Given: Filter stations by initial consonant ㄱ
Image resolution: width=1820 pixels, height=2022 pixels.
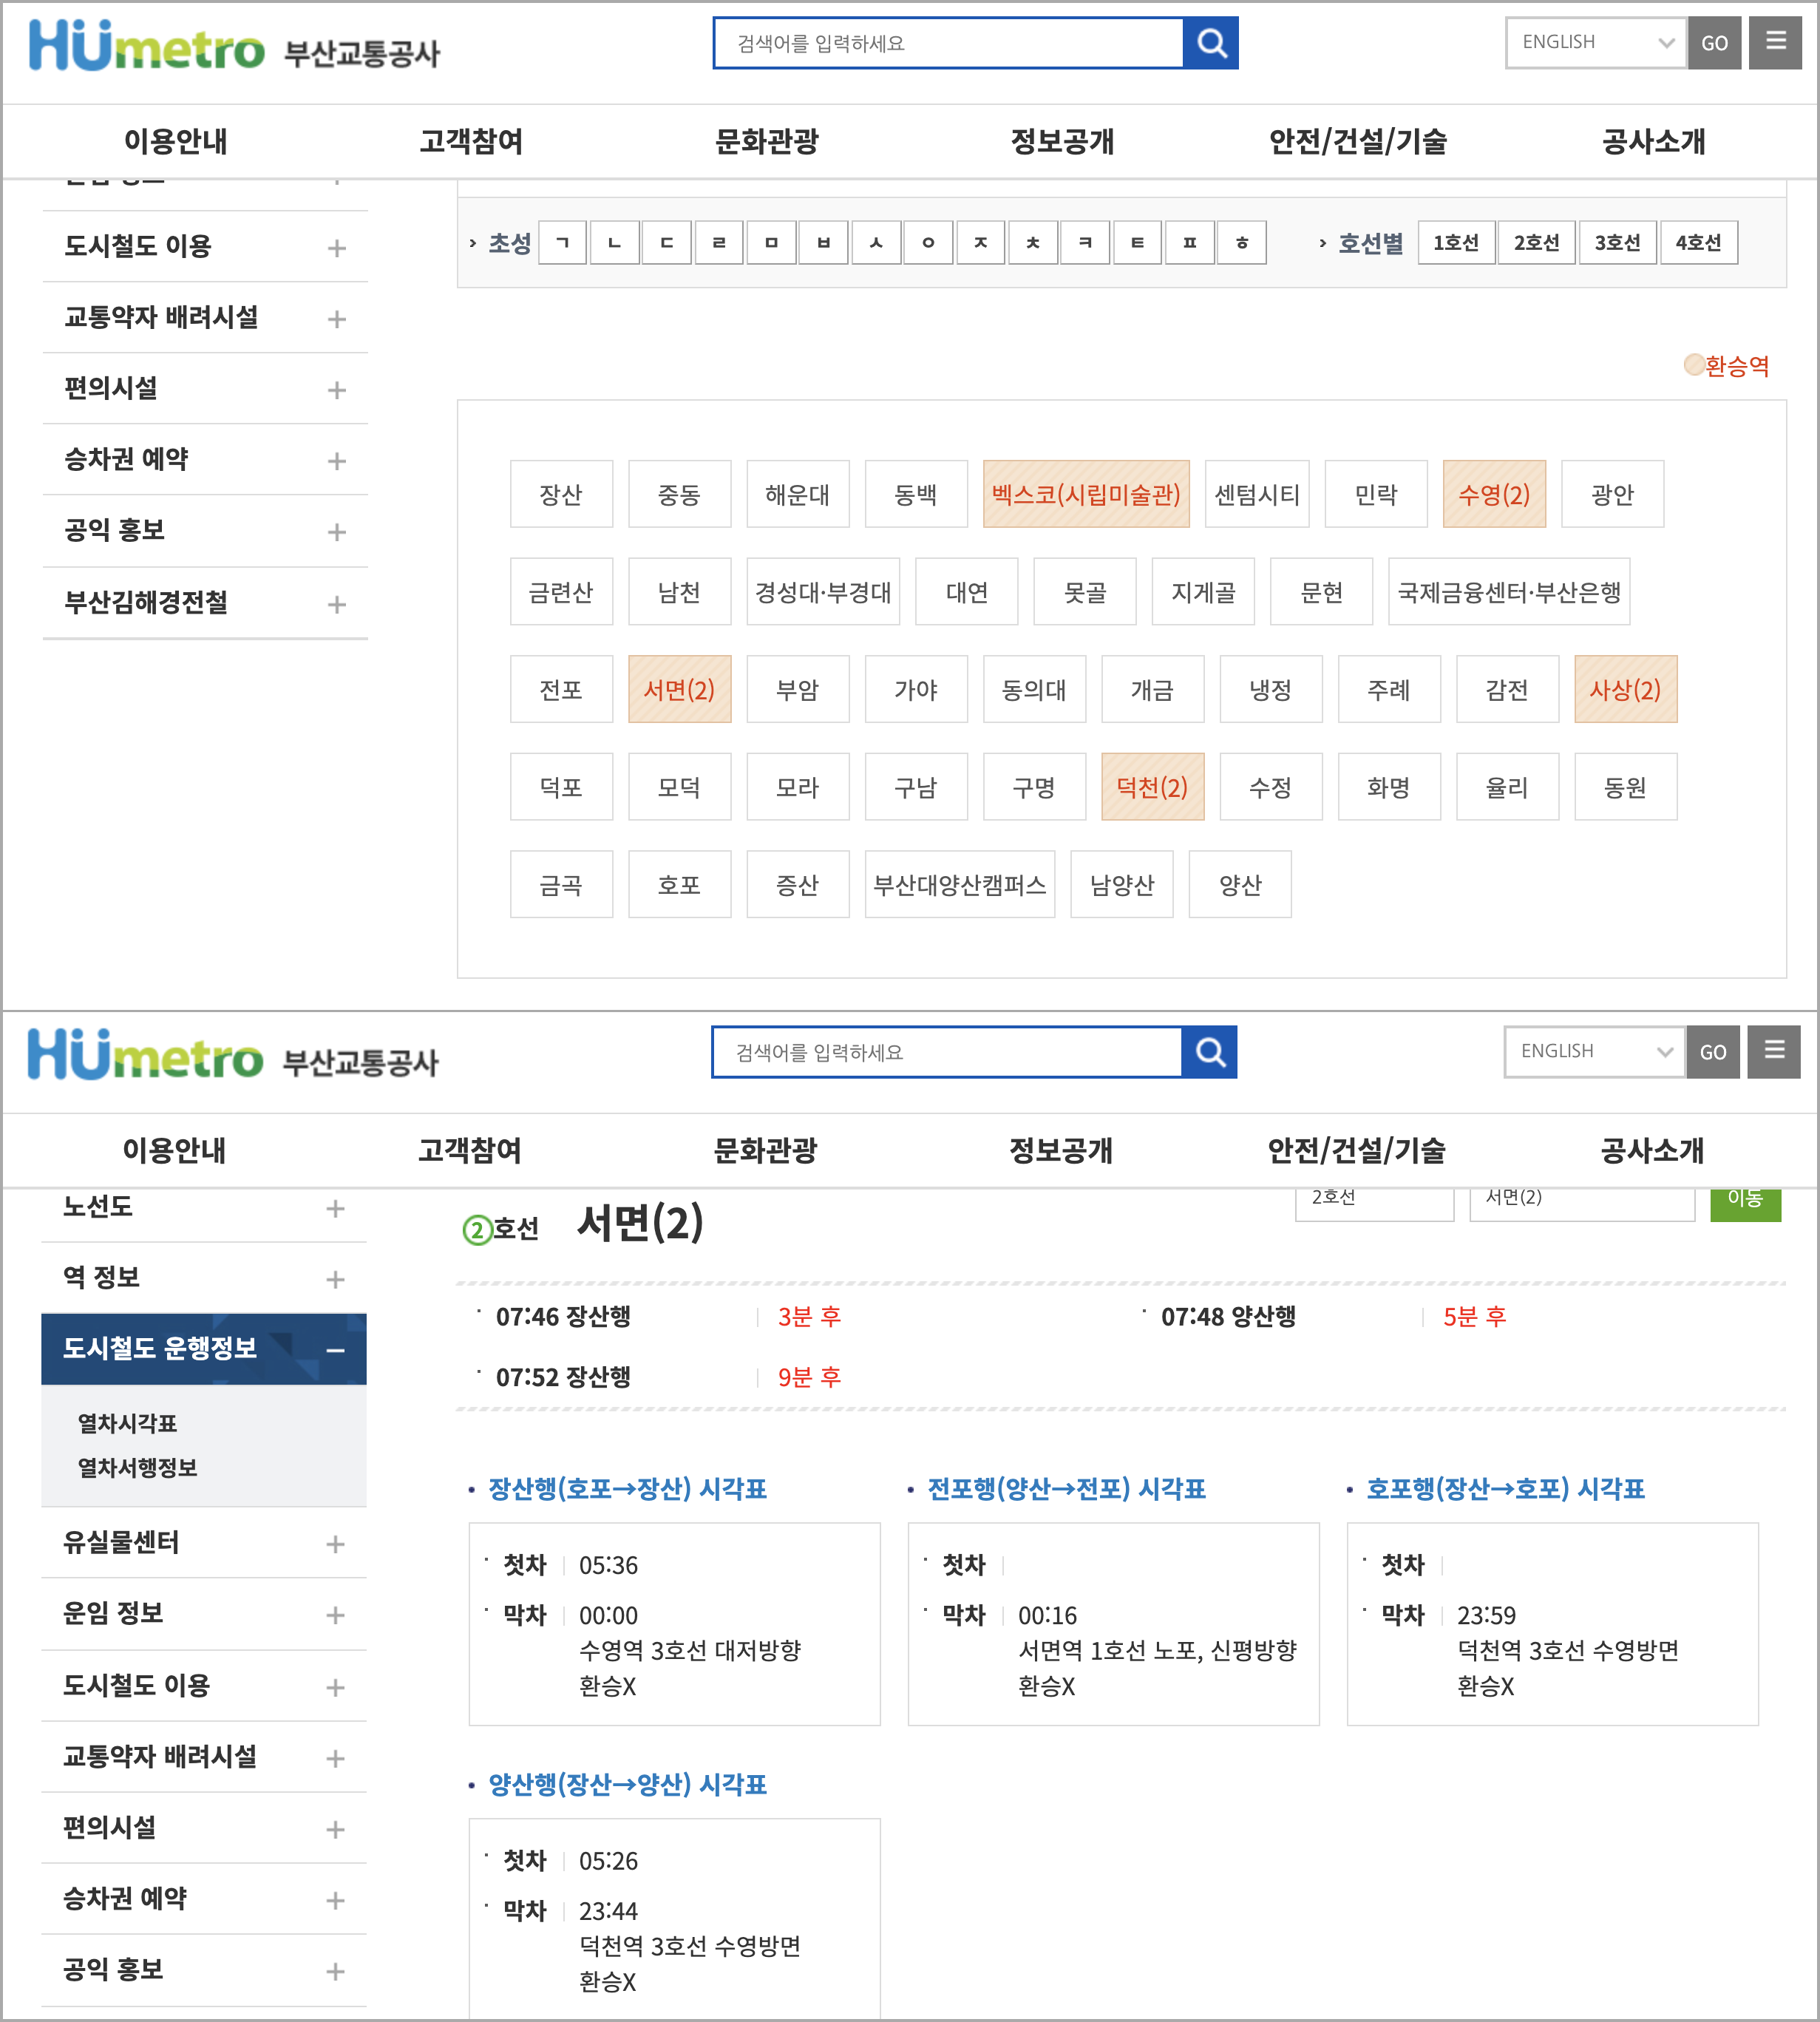Looking at the screenshot, I should click(x=563, y=243).
